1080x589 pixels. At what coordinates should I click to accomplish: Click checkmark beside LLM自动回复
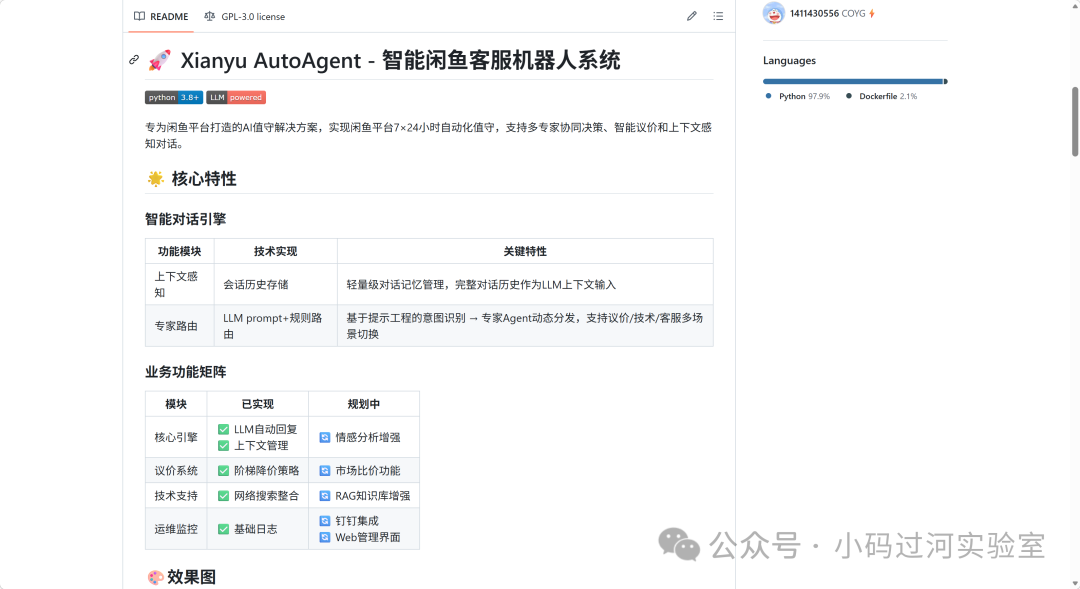coord(223,429)
